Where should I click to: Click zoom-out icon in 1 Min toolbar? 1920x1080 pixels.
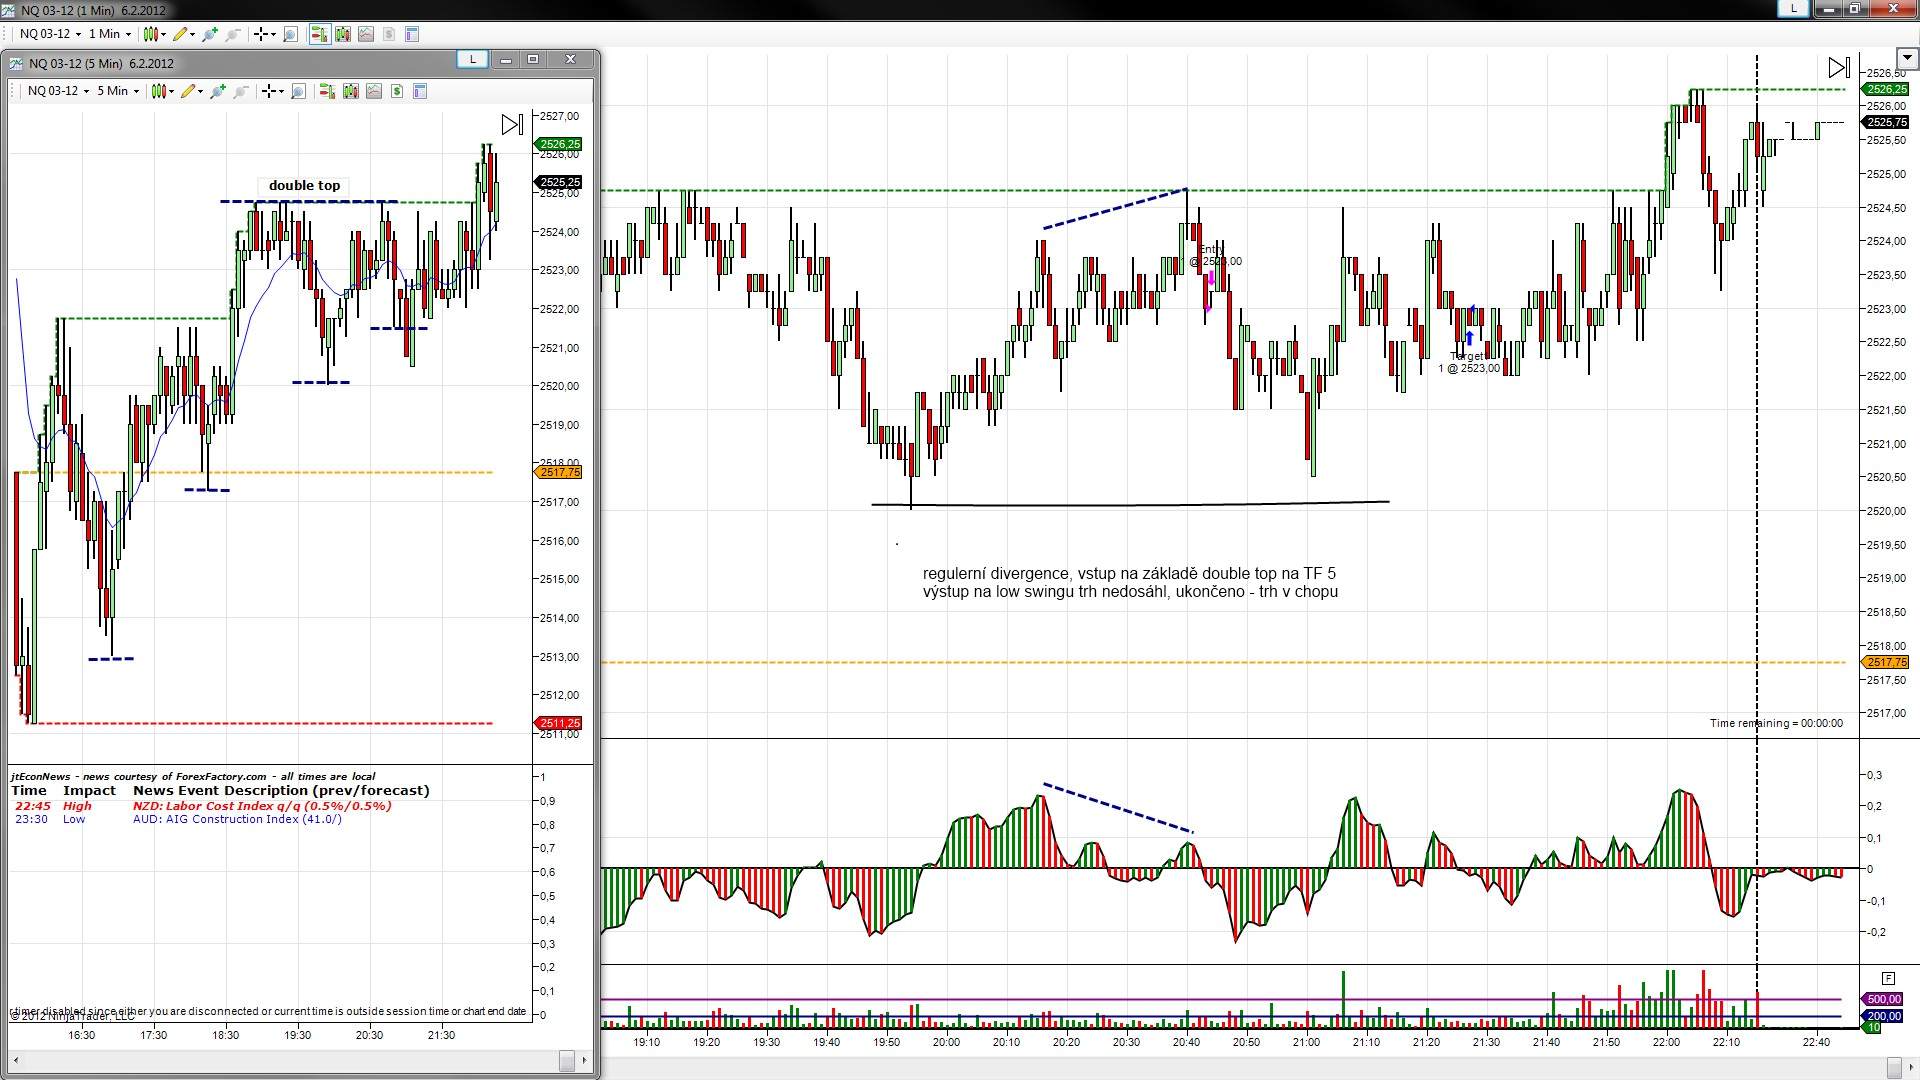[233, 34]
